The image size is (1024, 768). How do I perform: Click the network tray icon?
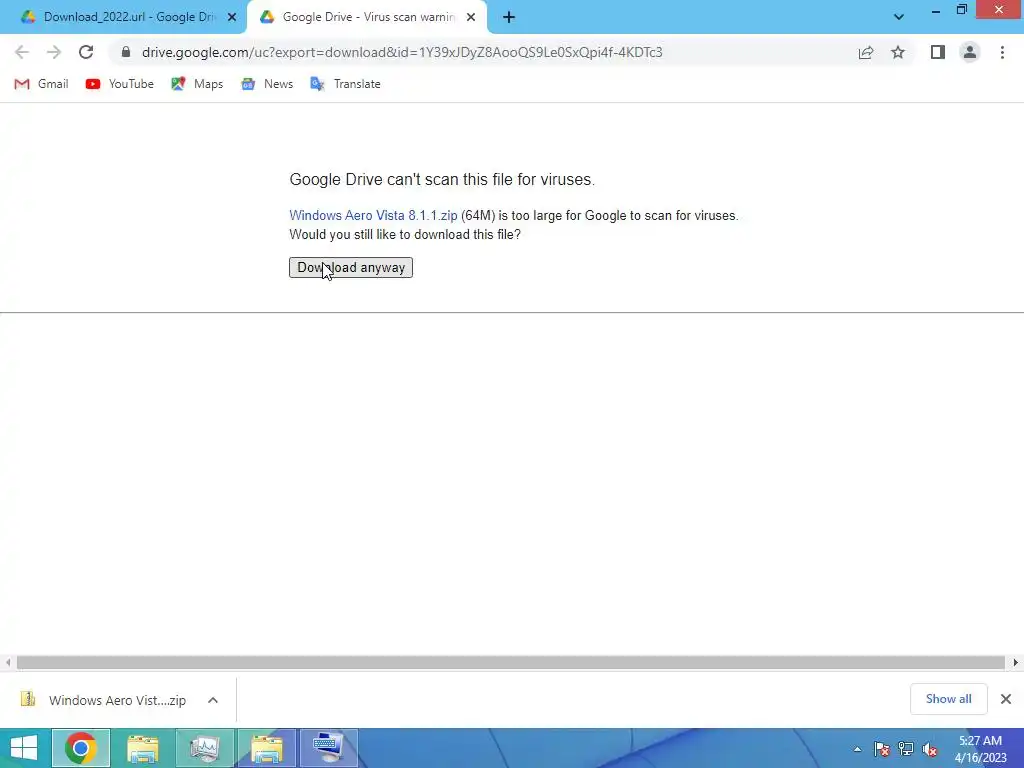tap(906, 749)
